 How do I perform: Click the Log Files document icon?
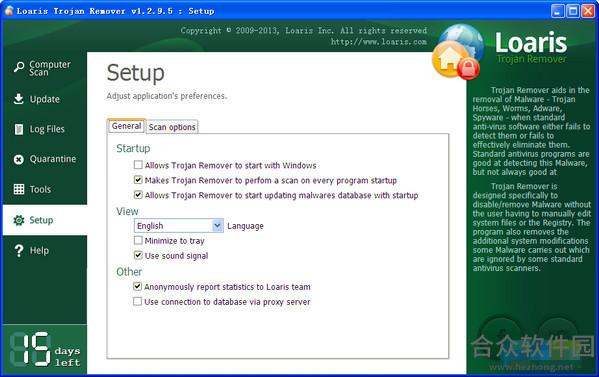pos(18,129)
